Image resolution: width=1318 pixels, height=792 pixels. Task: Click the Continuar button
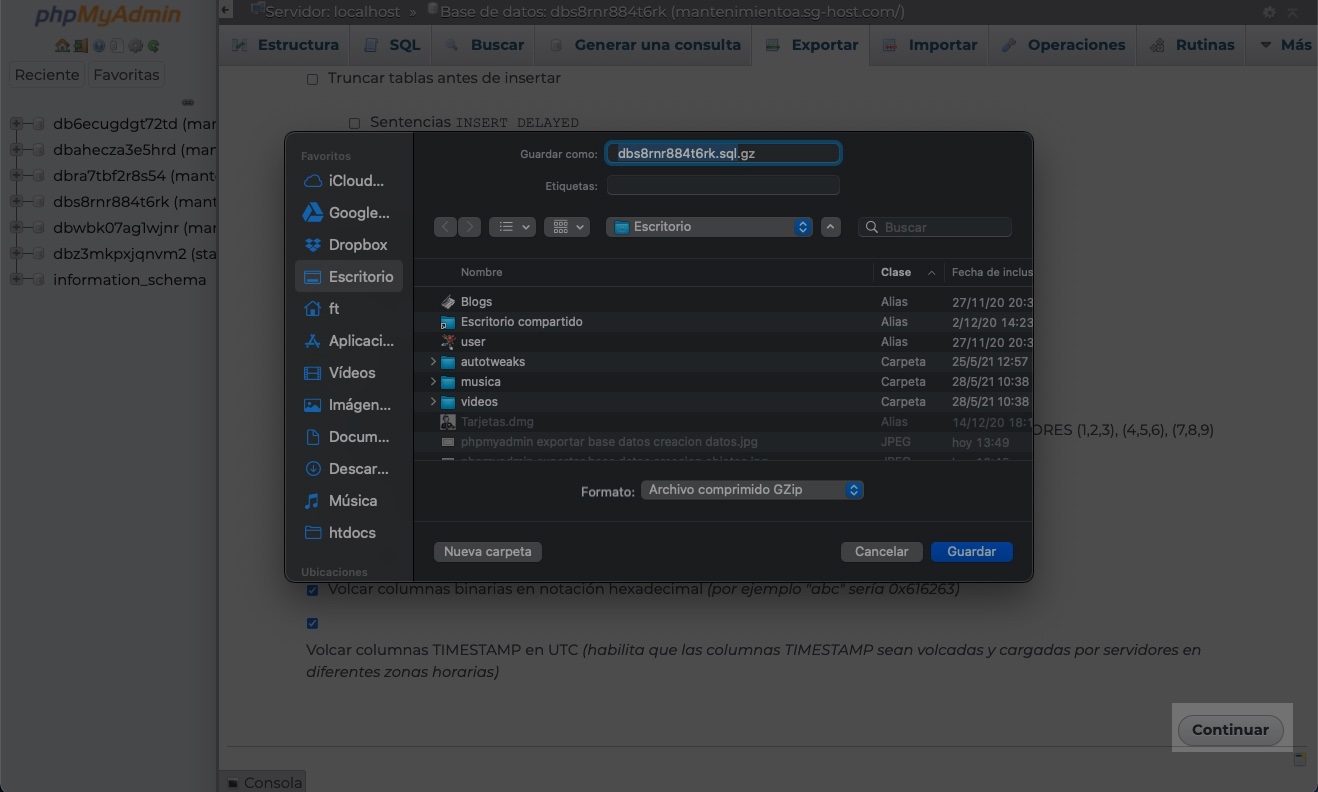(x=1230, y=730)
